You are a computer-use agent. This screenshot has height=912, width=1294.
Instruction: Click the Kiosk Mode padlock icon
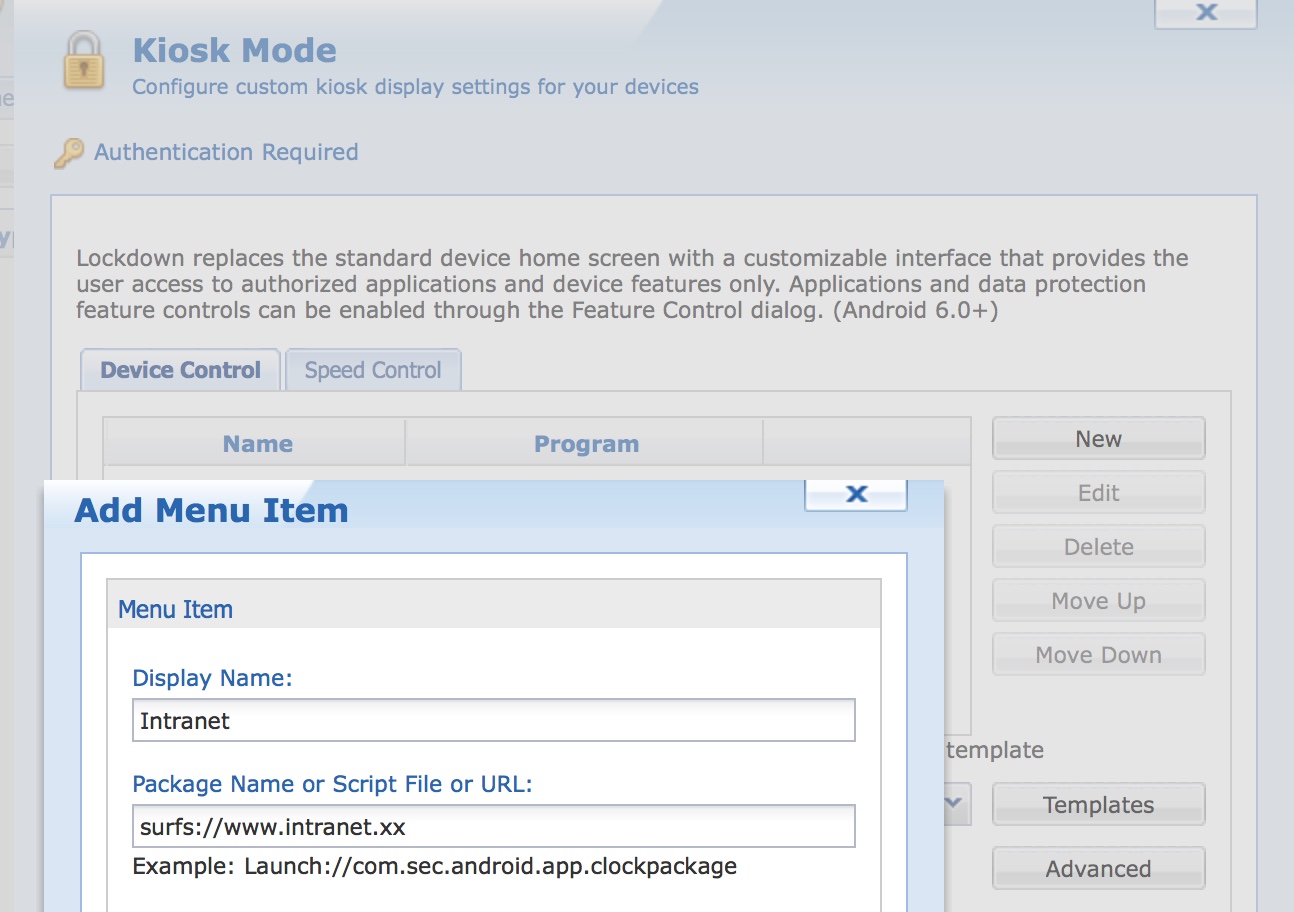(x=84, y=62)
